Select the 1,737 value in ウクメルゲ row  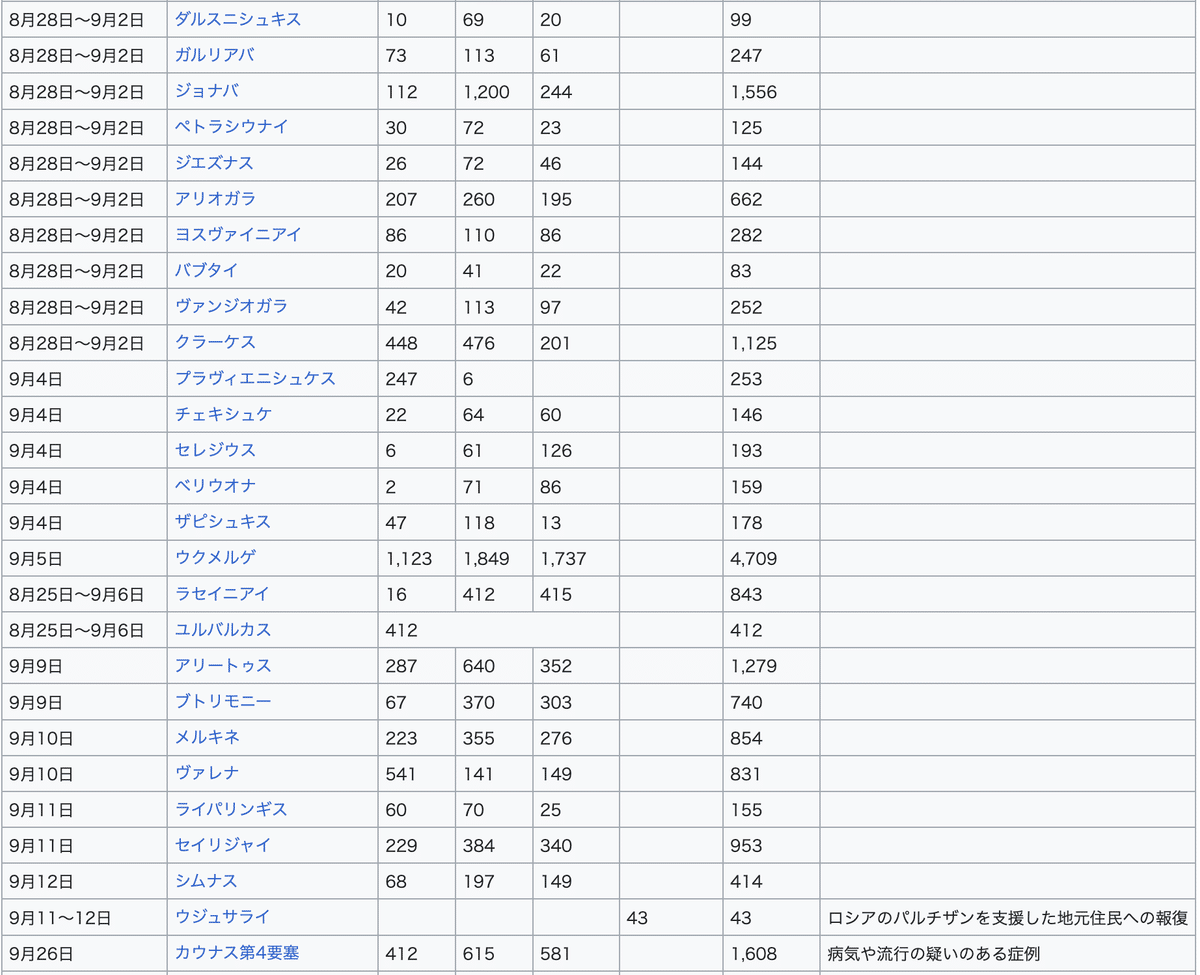[x=563, y=559]
